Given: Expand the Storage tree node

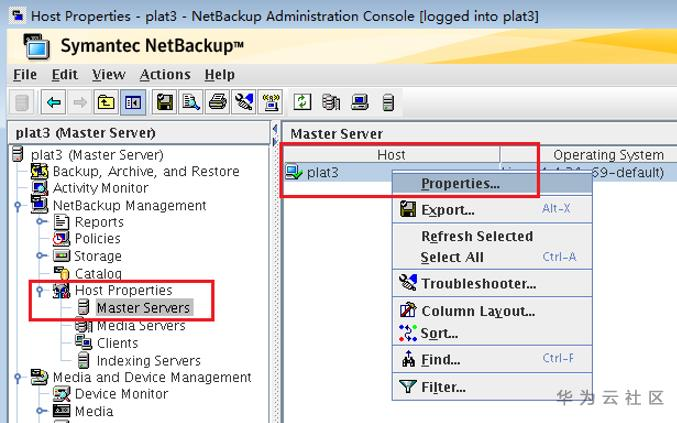Looking at the screenshot, I should (41, 256).
